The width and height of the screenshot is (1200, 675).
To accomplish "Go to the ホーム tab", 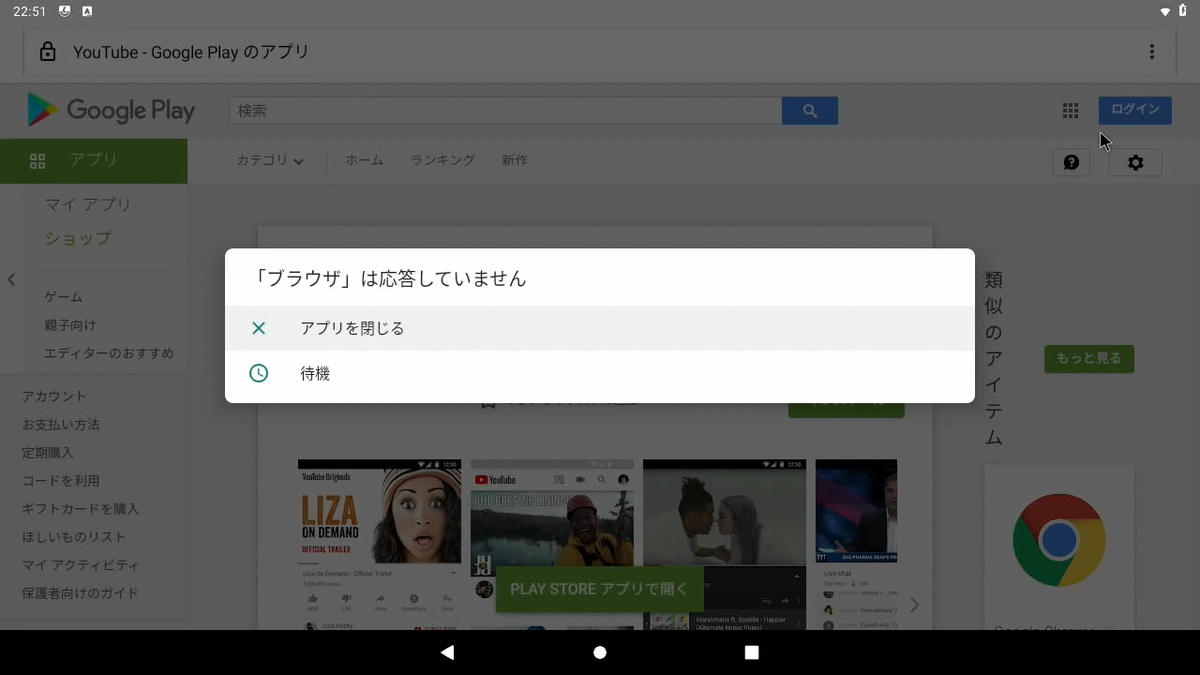I will [364, 160].
